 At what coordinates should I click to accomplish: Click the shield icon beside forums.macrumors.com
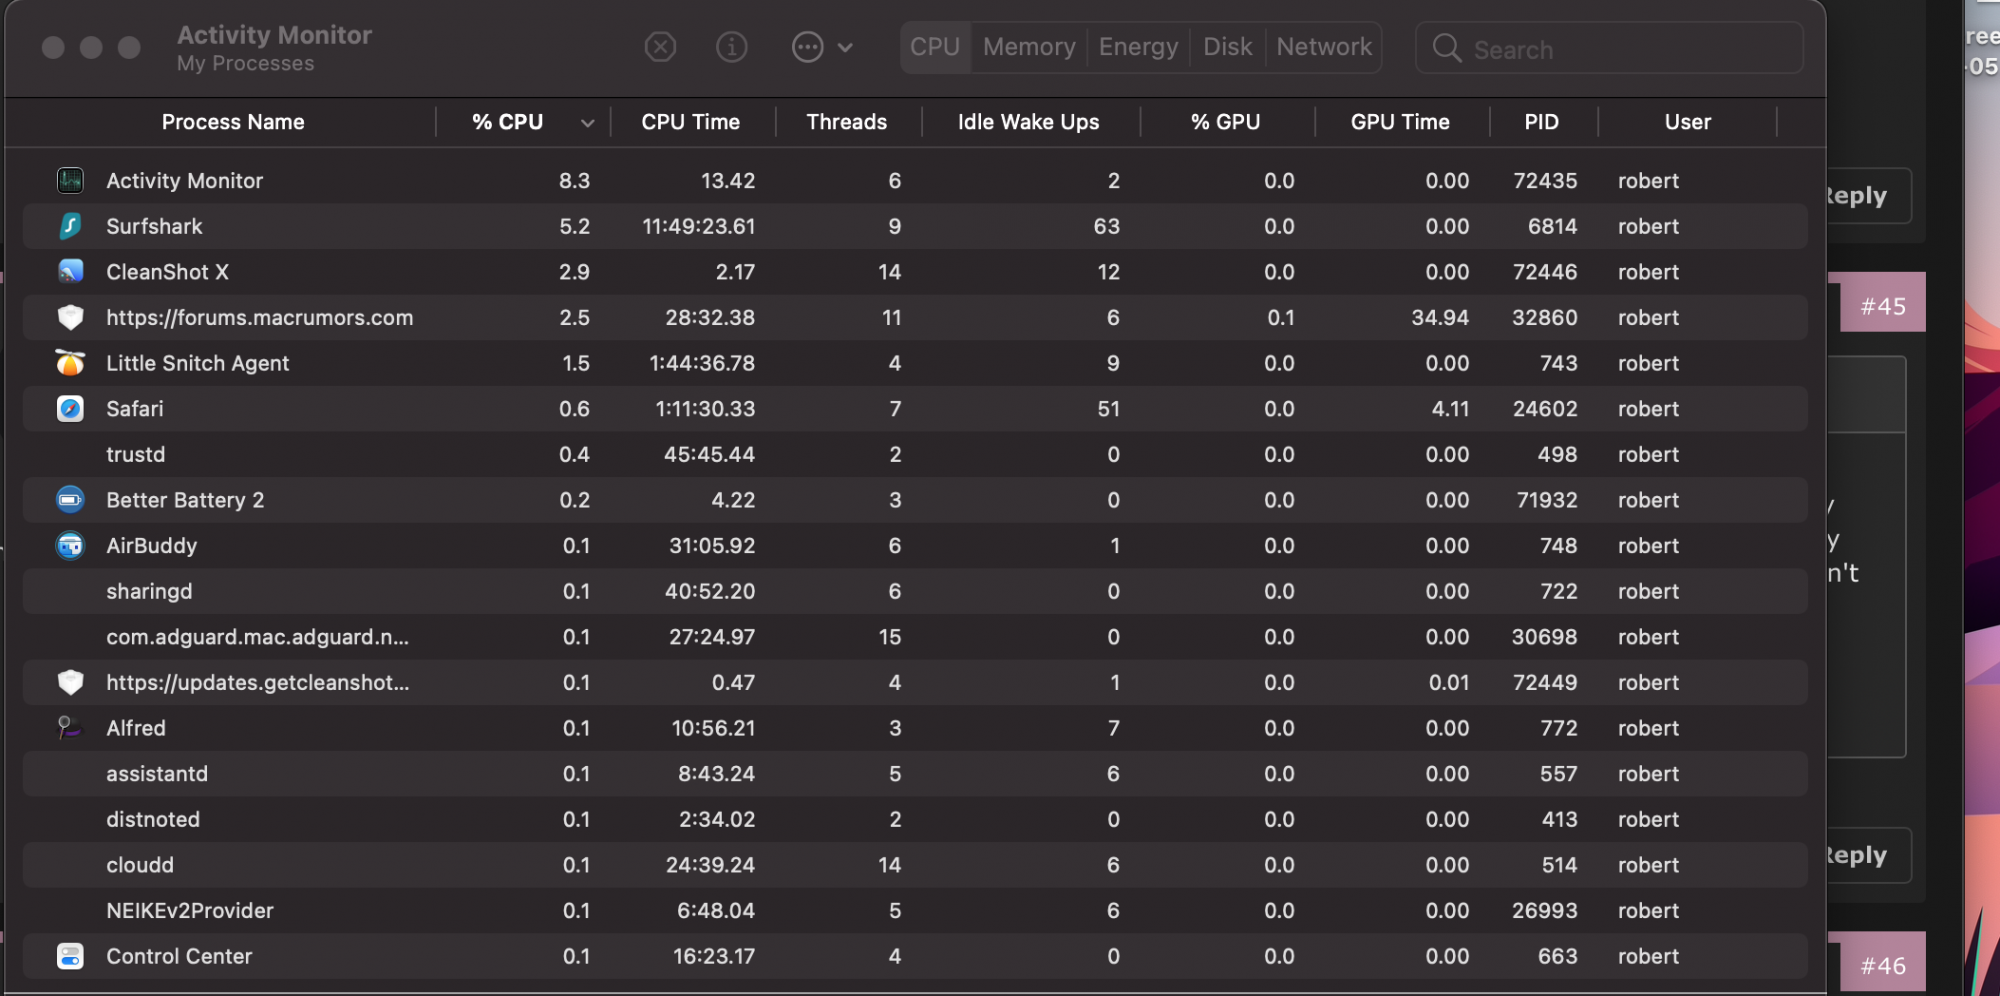click(x=70, y=317)
